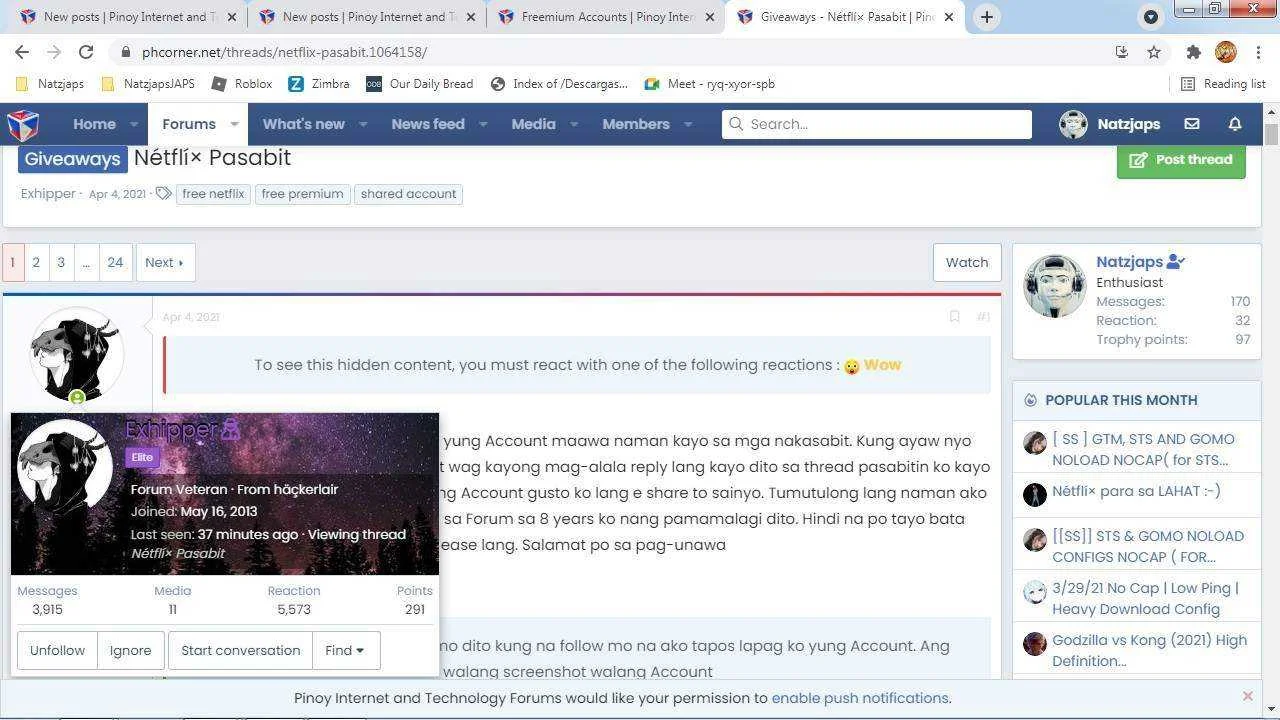1280x720 pixels.
Task: Dismiss the push notifications banner
Action: 1247,696
